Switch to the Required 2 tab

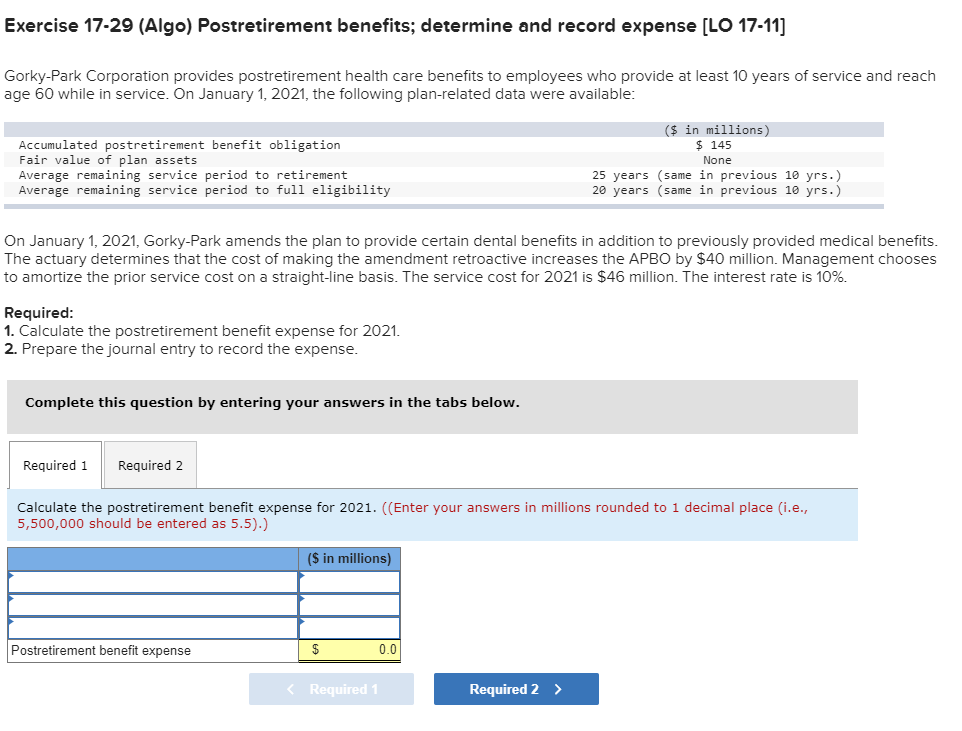[150, 465]
